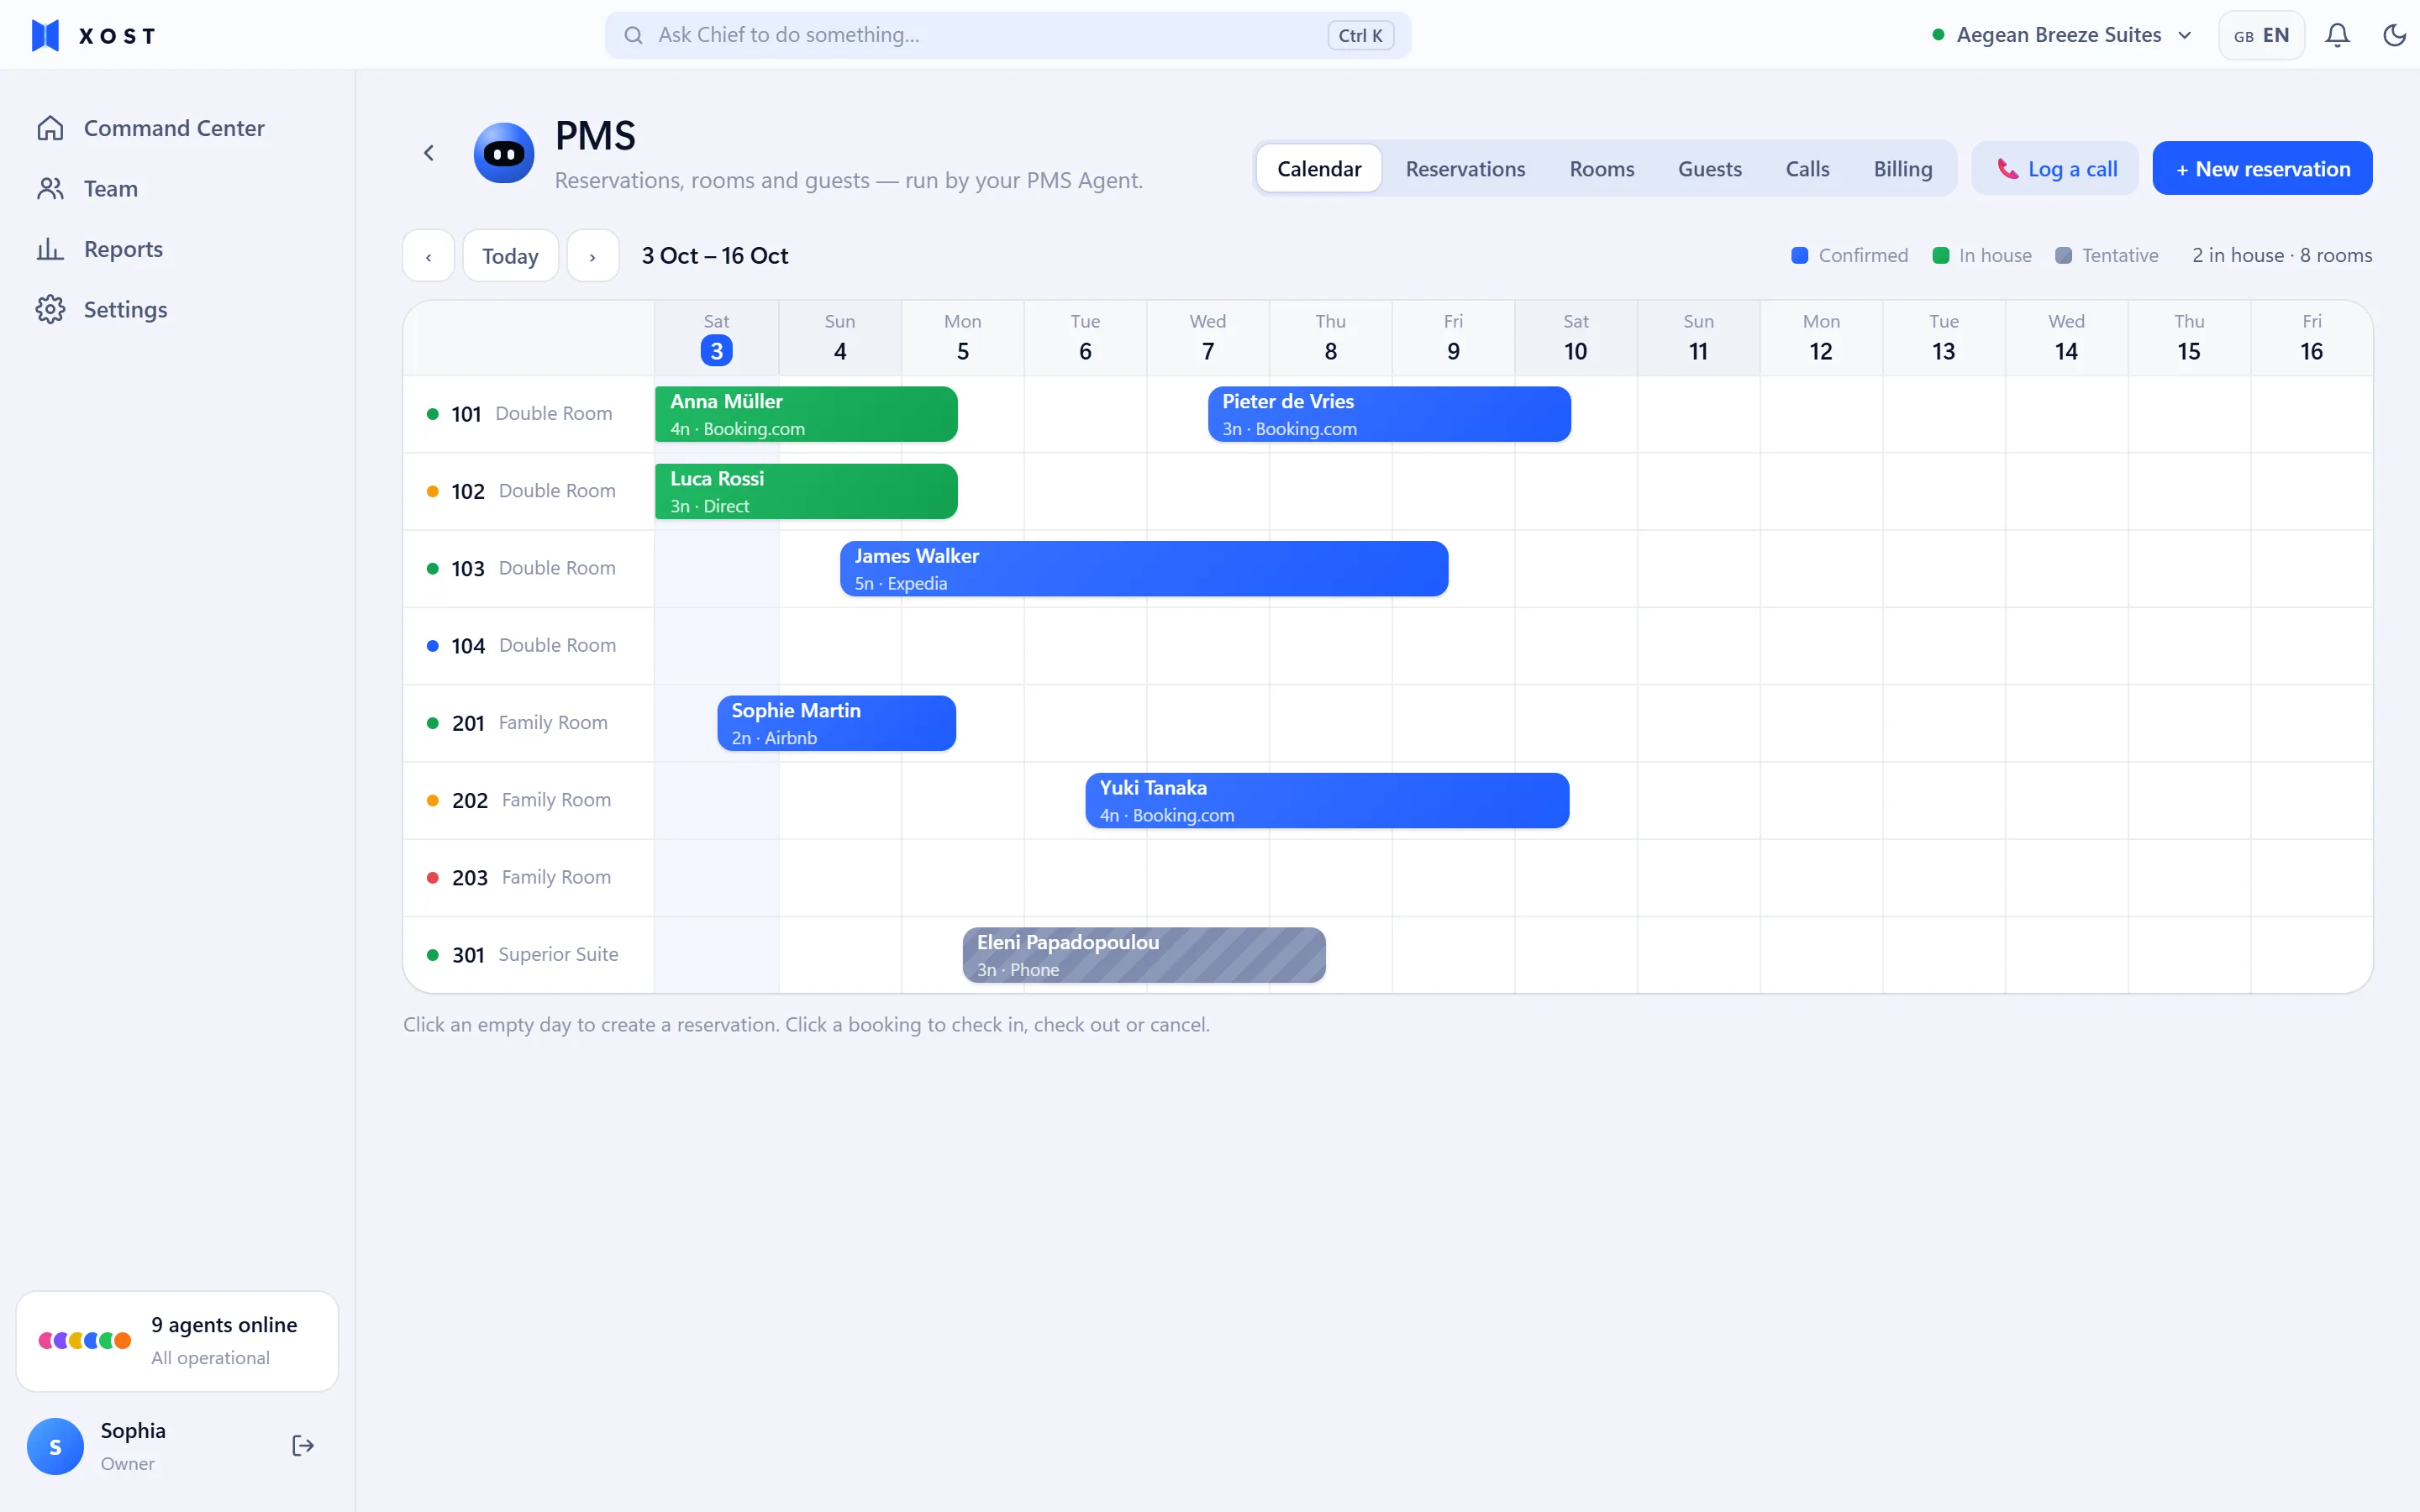Click the In house legend swatch
Image resolution: width=2420 pixels, height=1512 pixels.
(x=1941, y=255)
